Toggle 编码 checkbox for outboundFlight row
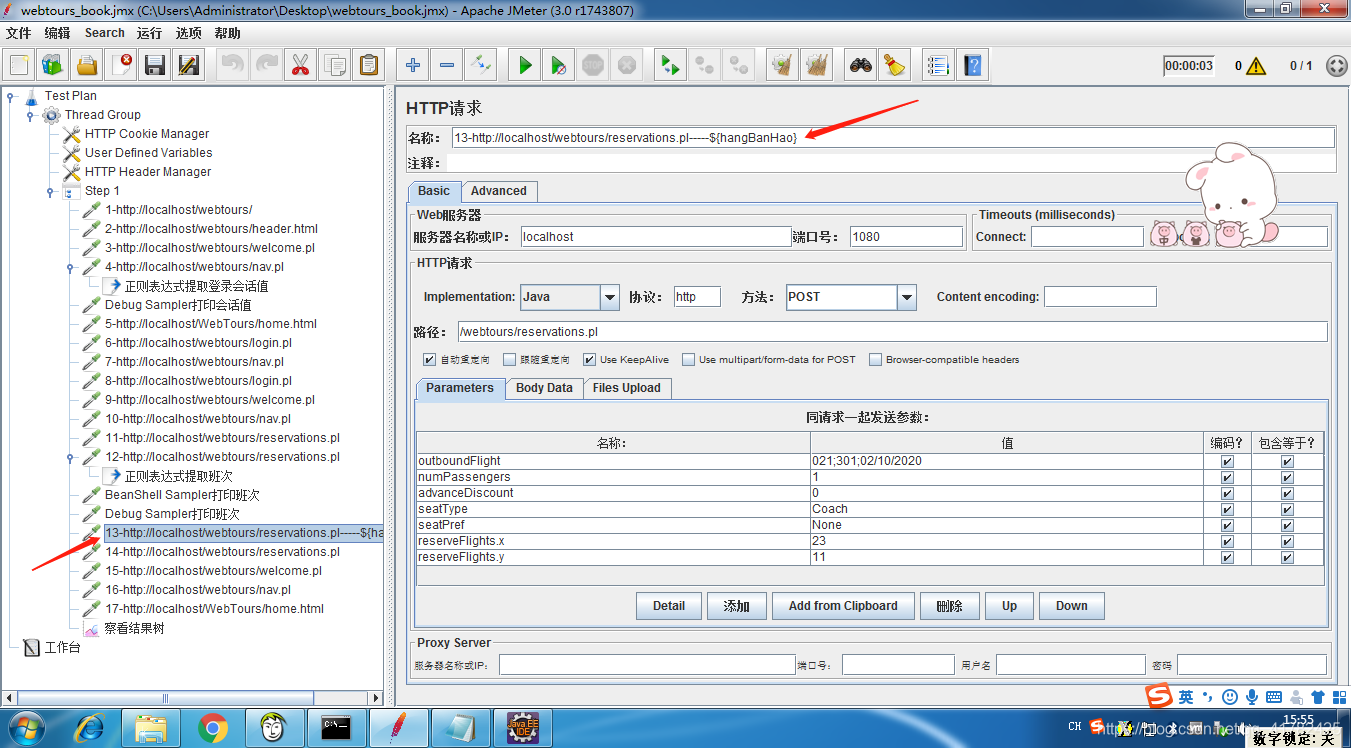The width and height of the screenshot is (1351, 748). click(1227, 461)
